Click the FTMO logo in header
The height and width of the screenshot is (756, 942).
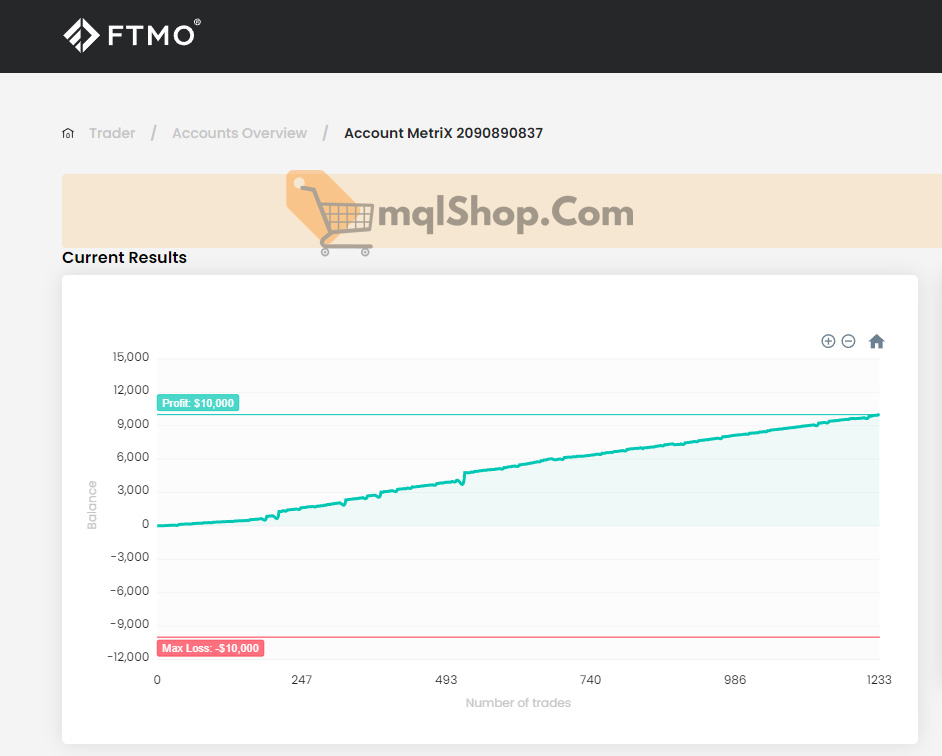coord(131,35)
